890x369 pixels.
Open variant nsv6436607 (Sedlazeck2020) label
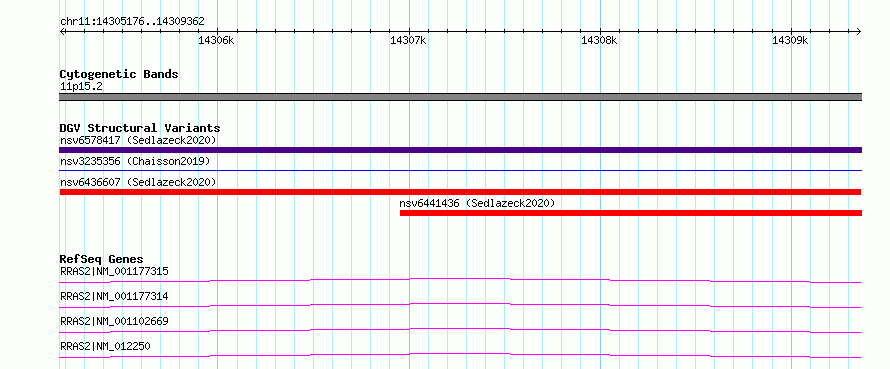[x=138, y=182]
